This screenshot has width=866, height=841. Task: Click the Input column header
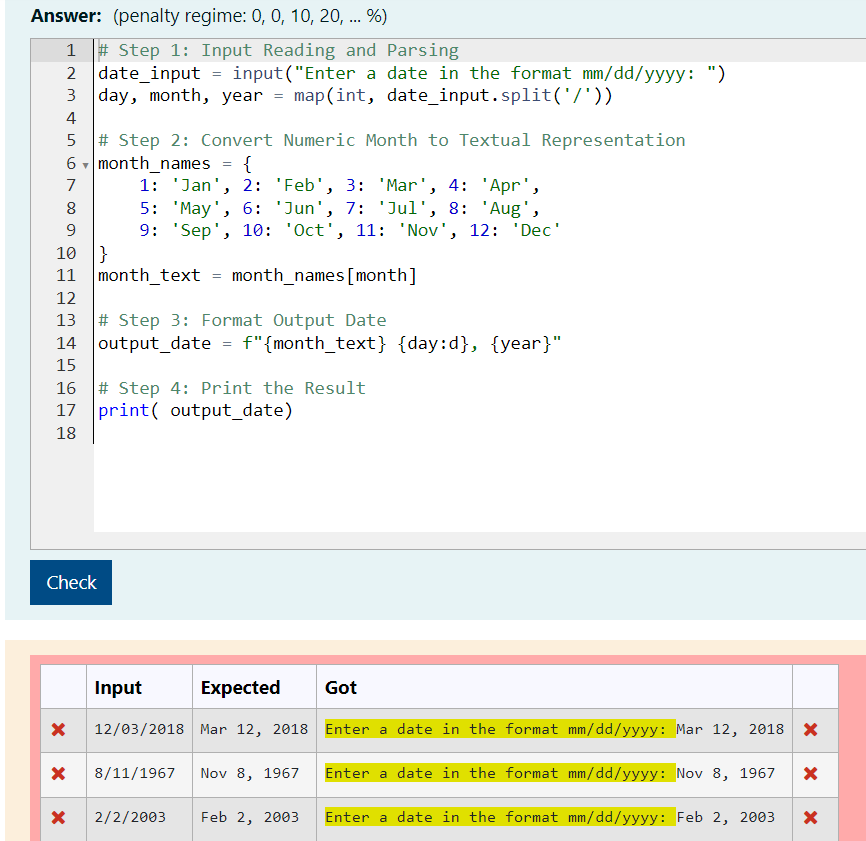tap(118, 687)
